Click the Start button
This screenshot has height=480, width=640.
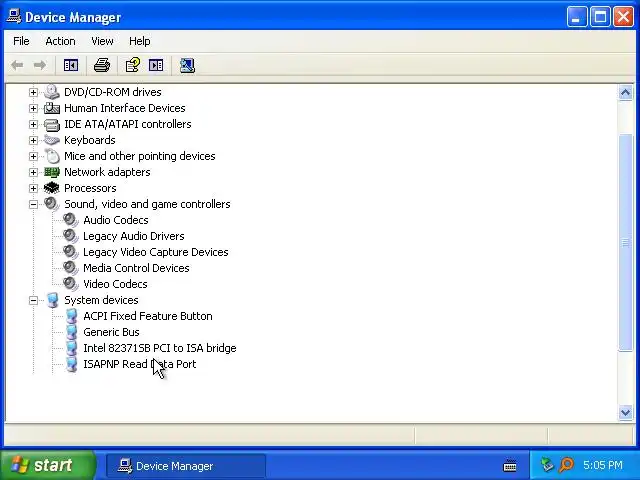point(47,465)
